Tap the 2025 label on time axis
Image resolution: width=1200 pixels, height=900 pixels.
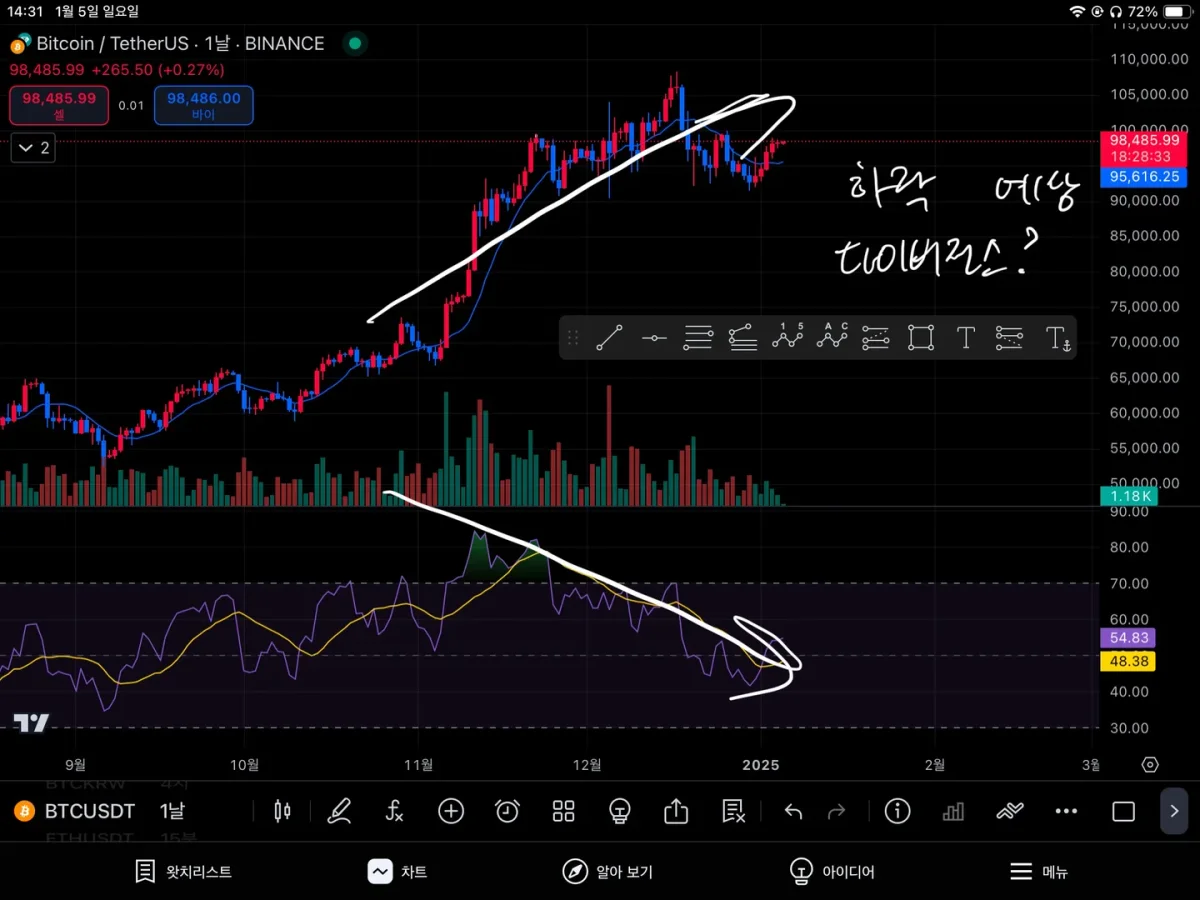click(762, 765)
